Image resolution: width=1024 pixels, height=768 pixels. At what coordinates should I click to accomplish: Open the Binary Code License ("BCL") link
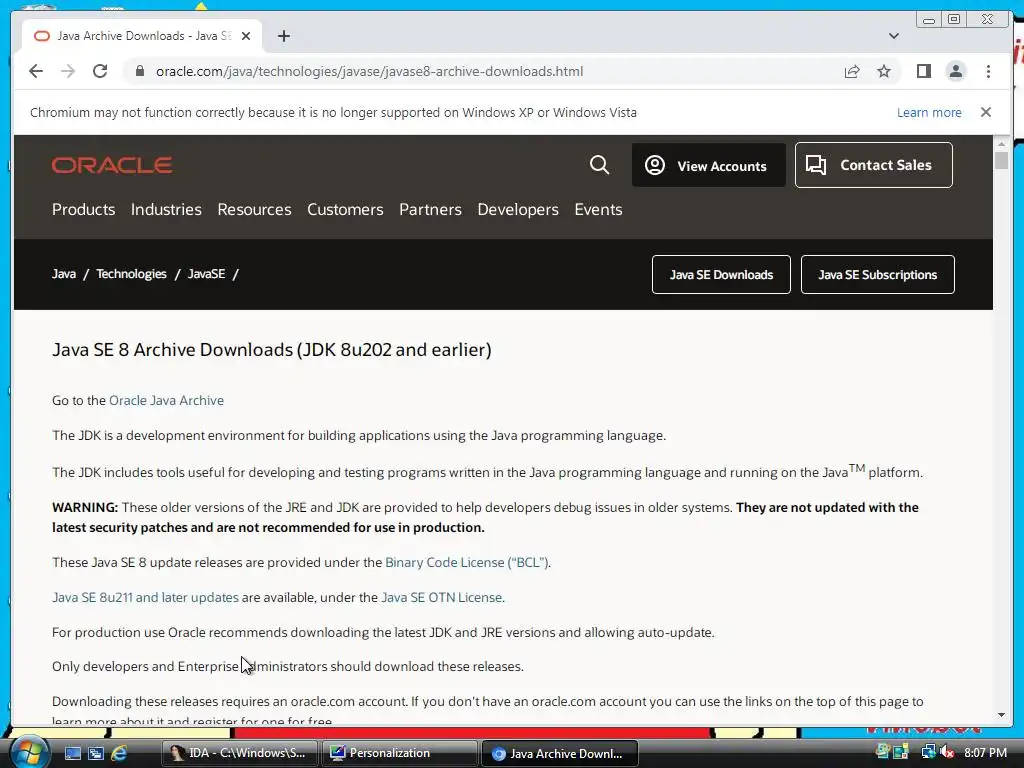(x=467, y=562)
